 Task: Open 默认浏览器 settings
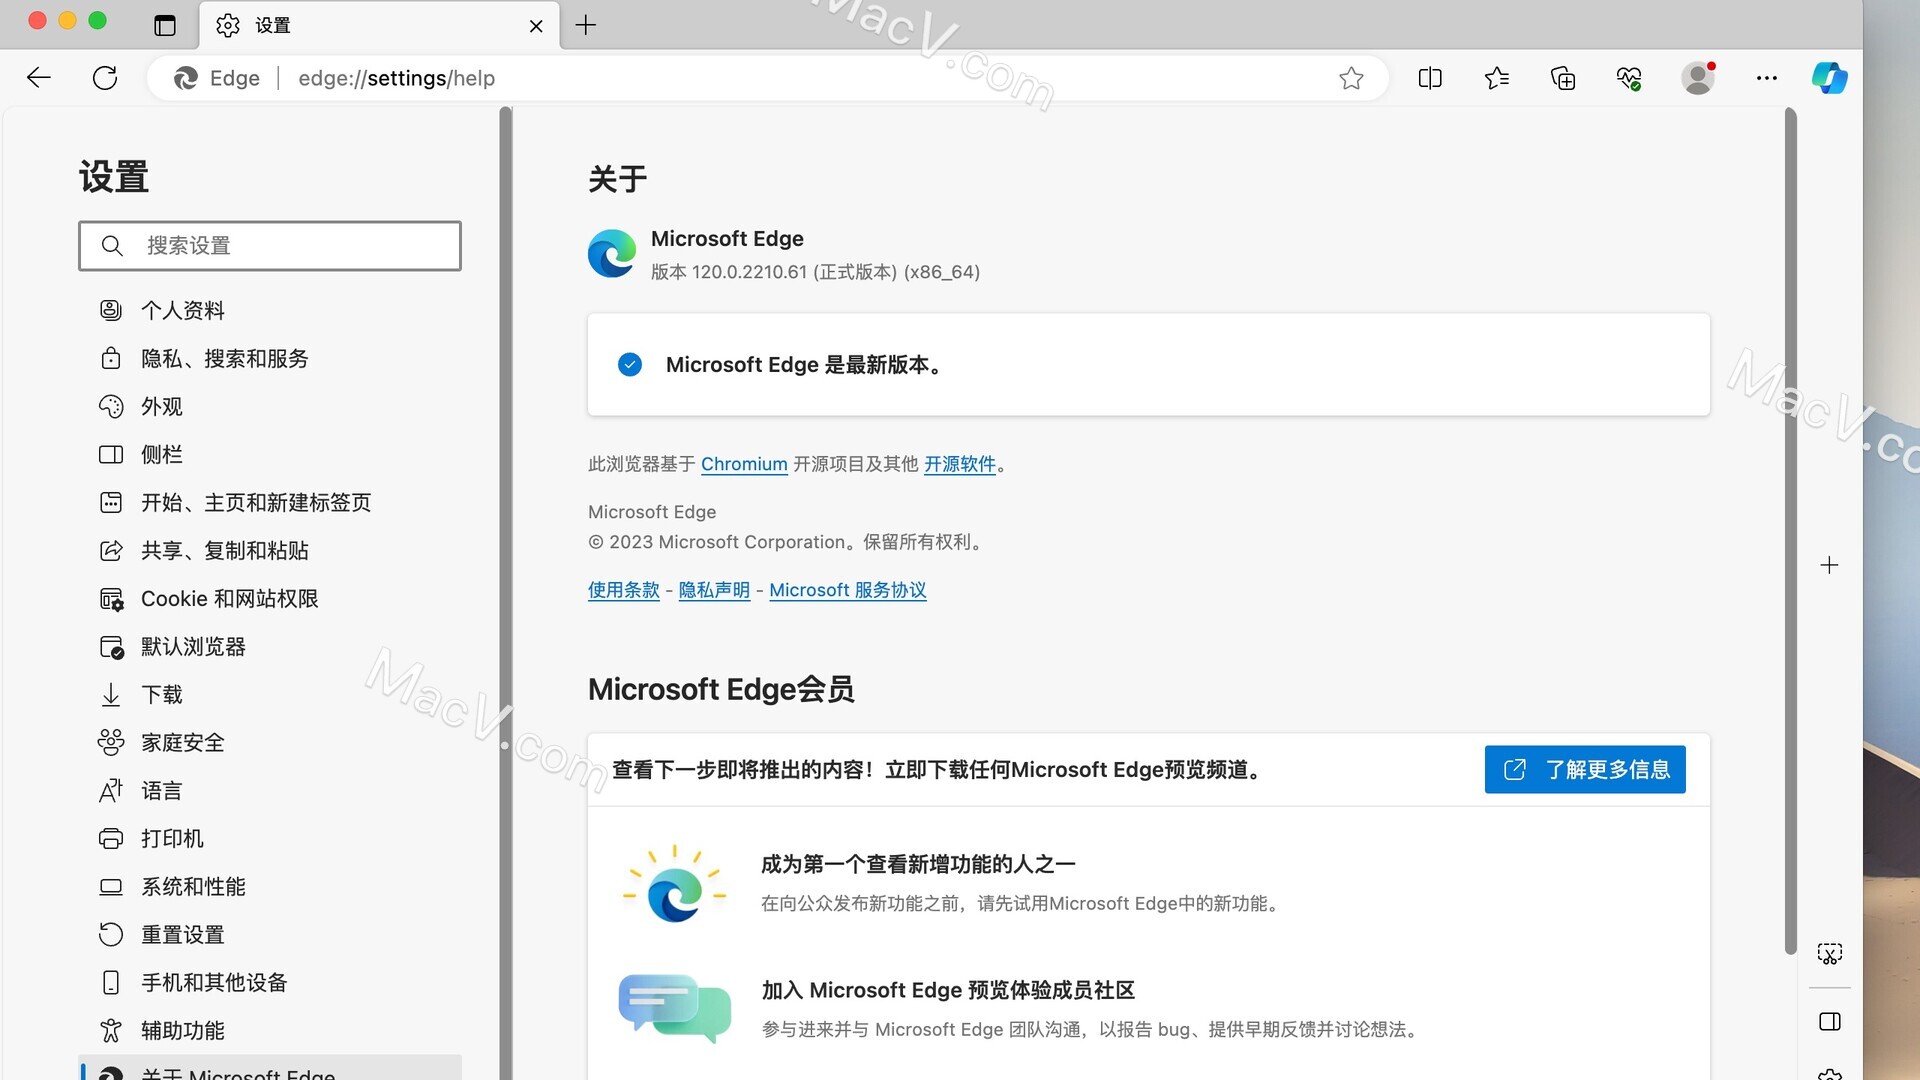tap(270, 646)
